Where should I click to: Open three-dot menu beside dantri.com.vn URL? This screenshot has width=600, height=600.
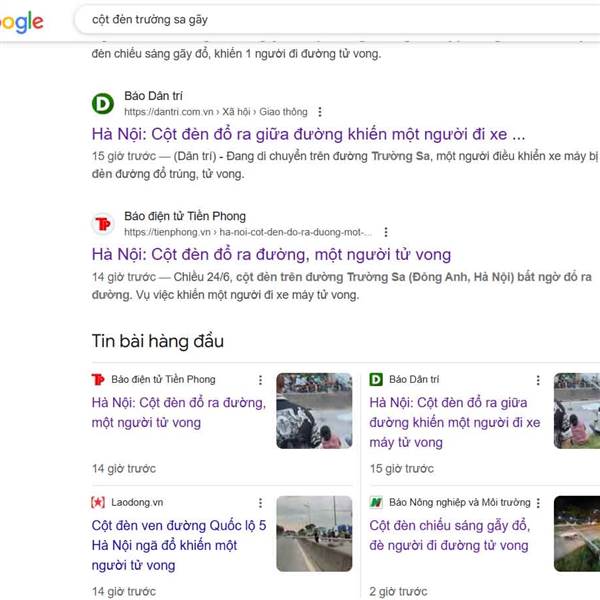(x=320, y=112)
